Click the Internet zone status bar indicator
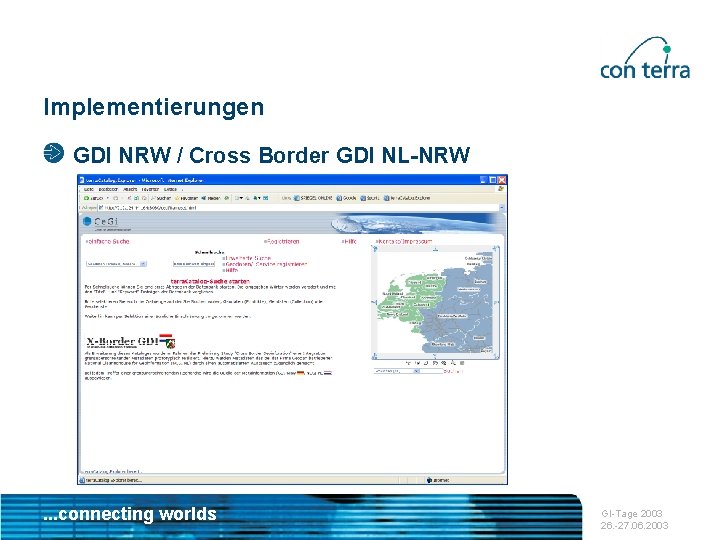This screenshot has width=720, height=540. [438, 480]
